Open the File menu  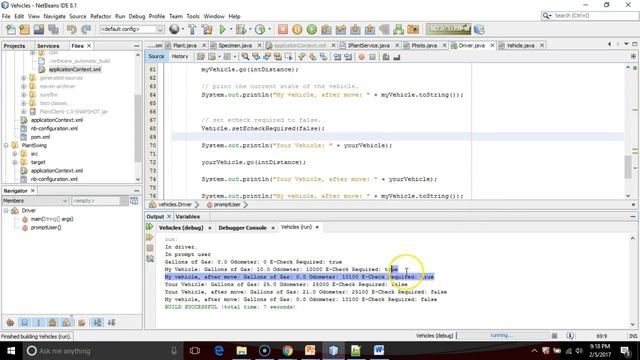click(6, 16)
